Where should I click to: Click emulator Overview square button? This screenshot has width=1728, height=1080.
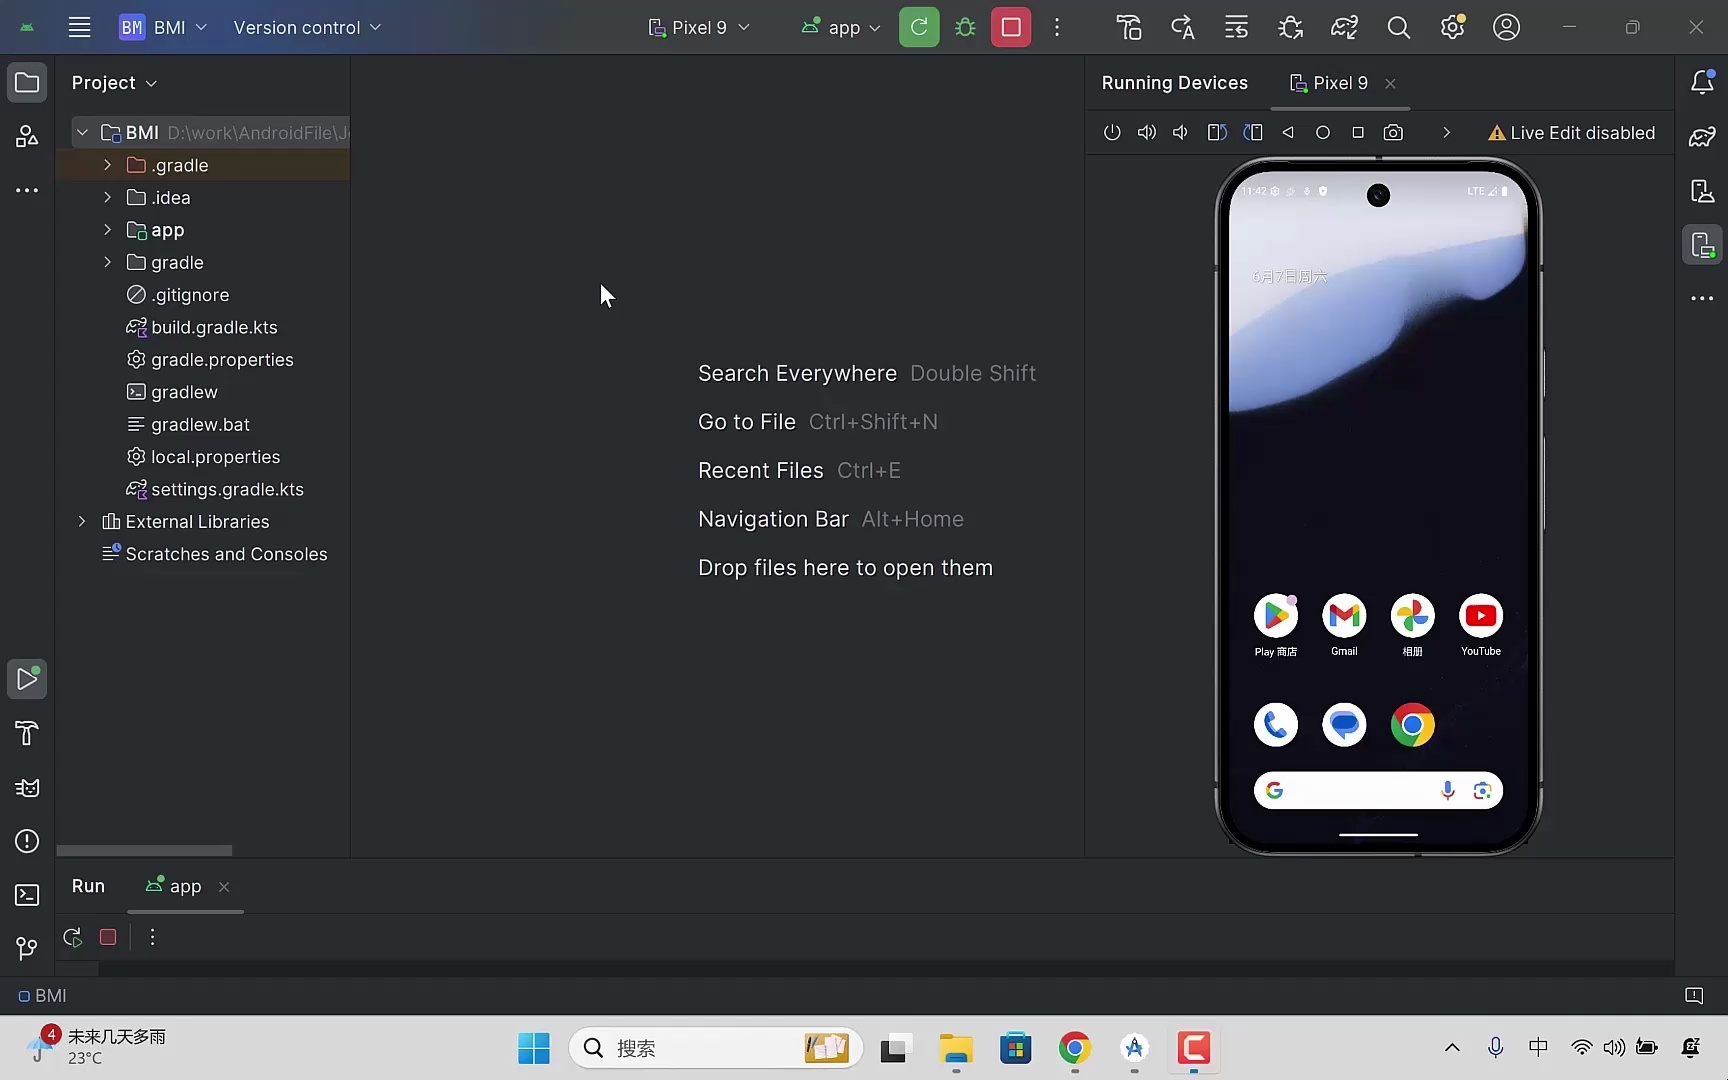point(1357,132)
